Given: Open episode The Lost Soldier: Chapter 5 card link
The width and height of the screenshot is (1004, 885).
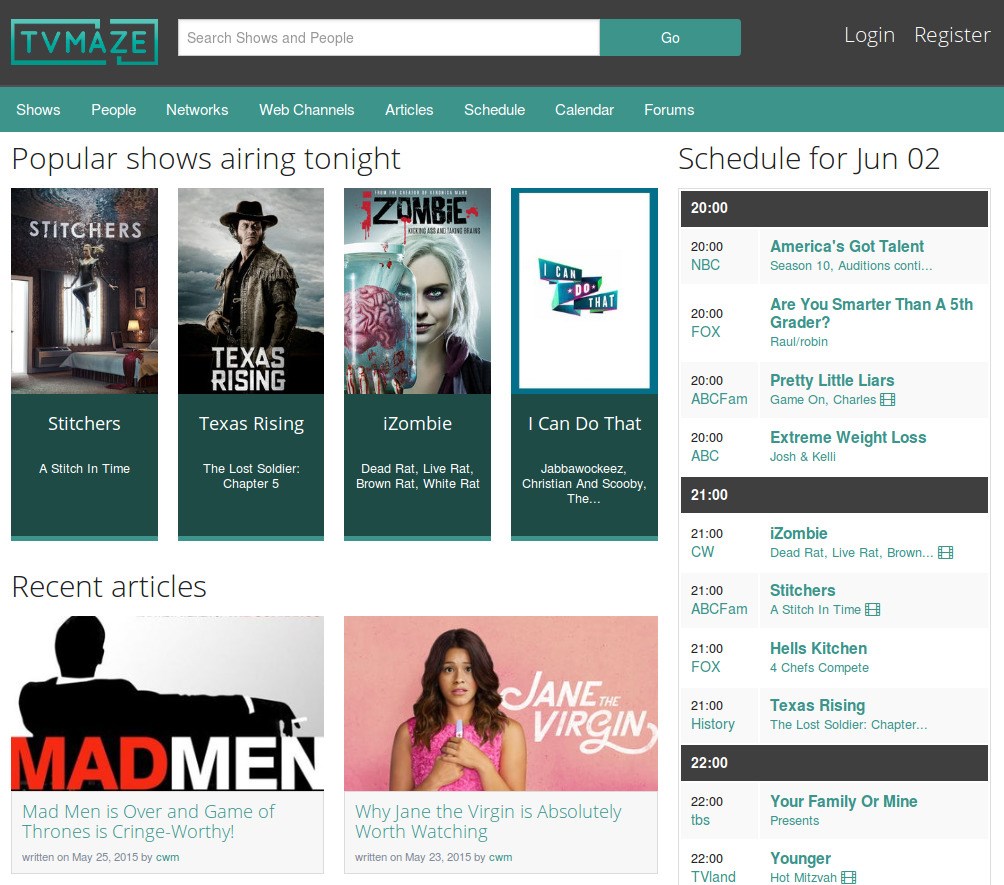Looking at the screenshot, I should tap(251, 476).
